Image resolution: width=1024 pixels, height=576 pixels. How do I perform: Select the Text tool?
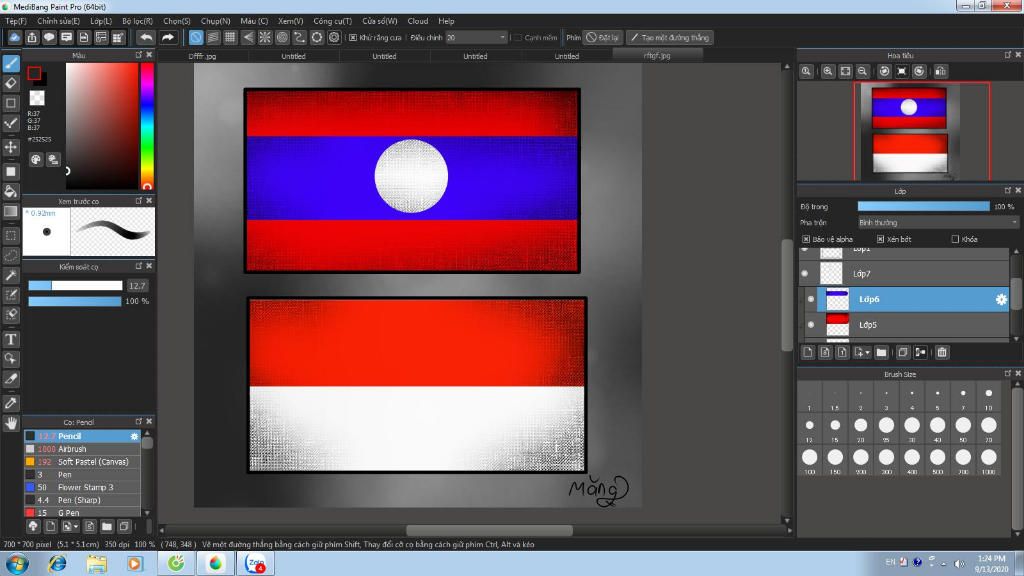point(11,339)
